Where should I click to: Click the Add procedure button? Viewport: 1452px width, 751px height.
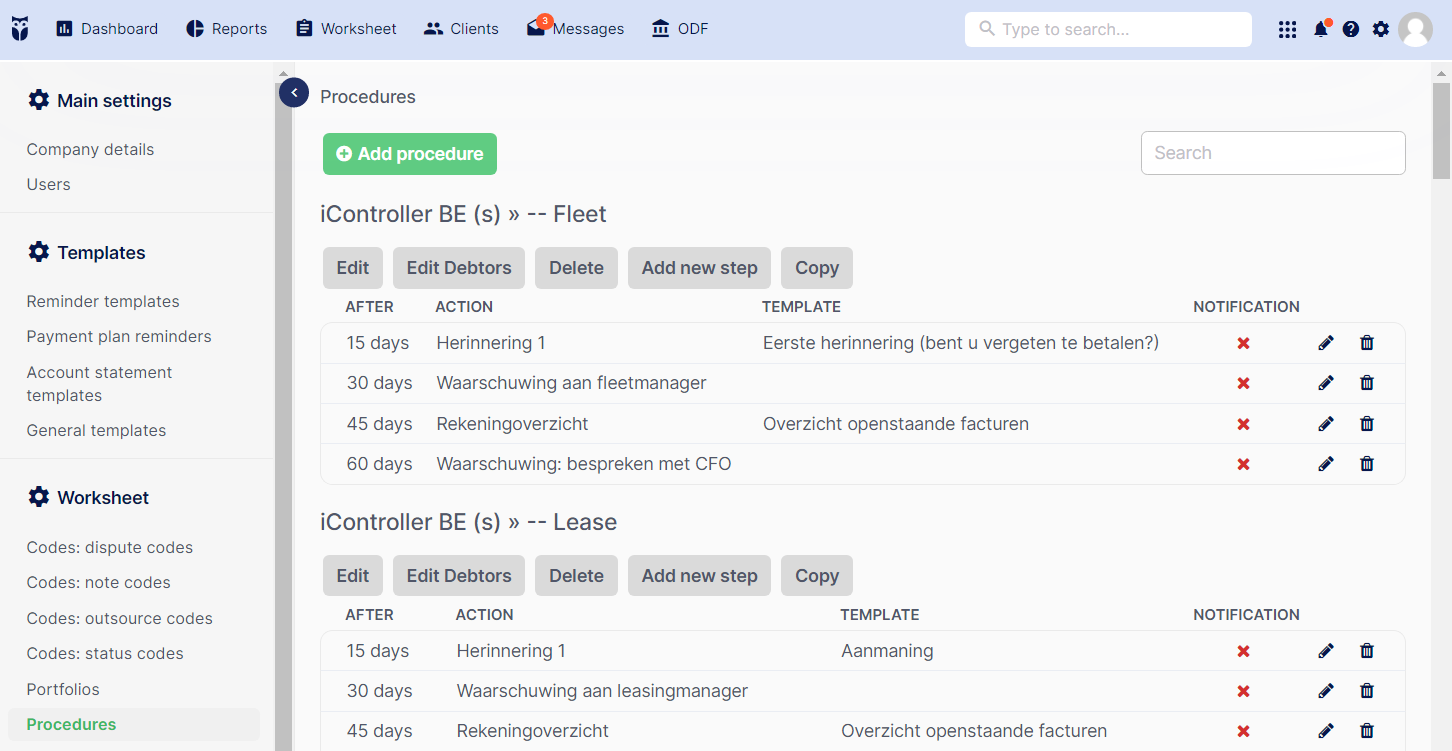click(x=410, y=154)
